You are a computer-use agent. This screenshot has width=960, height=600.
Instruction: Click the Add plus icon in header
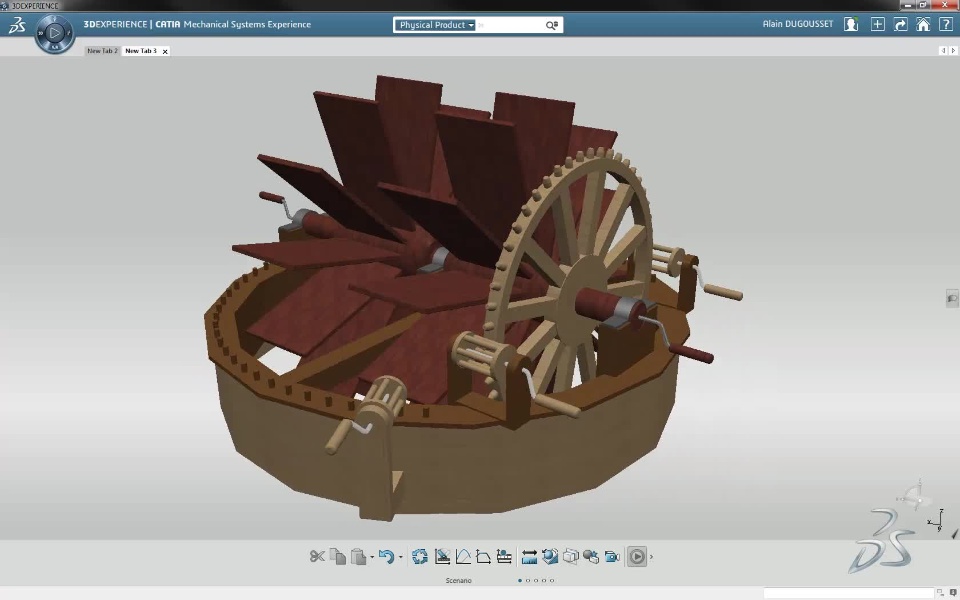[x=877, y=24]
